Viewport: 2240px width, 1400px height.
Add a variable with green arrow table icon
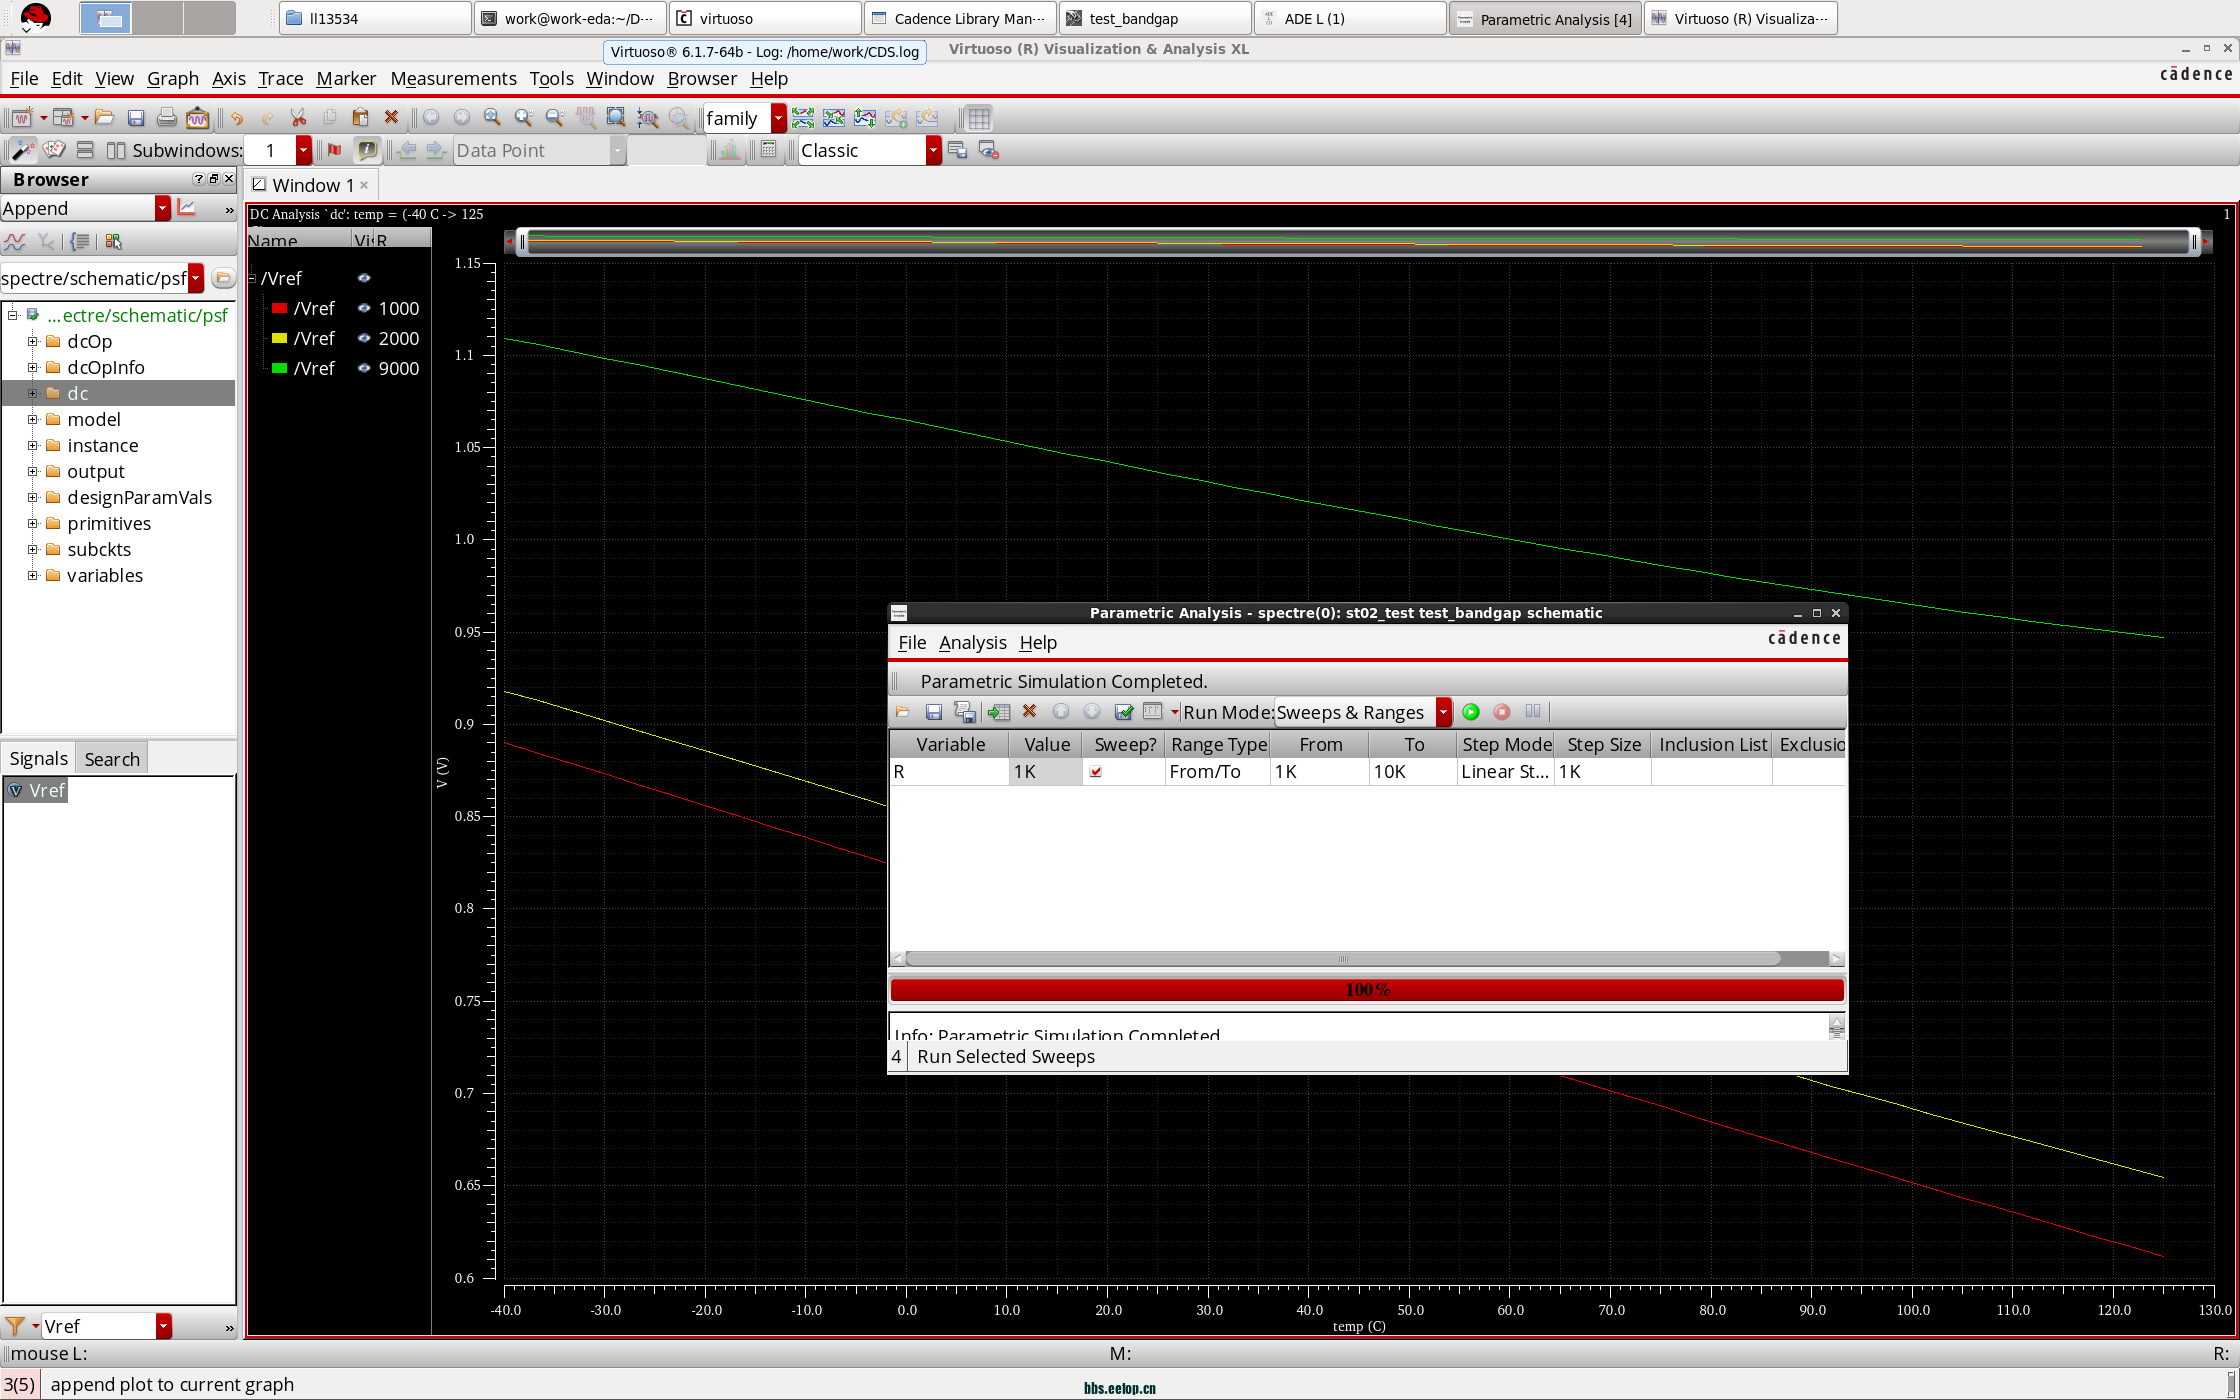998,712
